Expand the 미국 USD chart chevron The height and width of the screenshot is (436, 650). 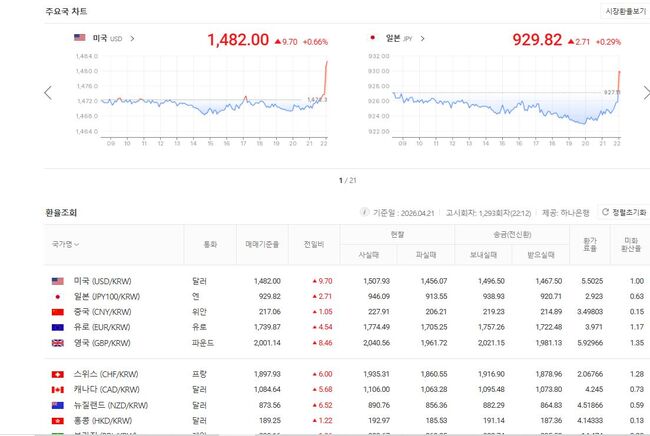point(132,39)
